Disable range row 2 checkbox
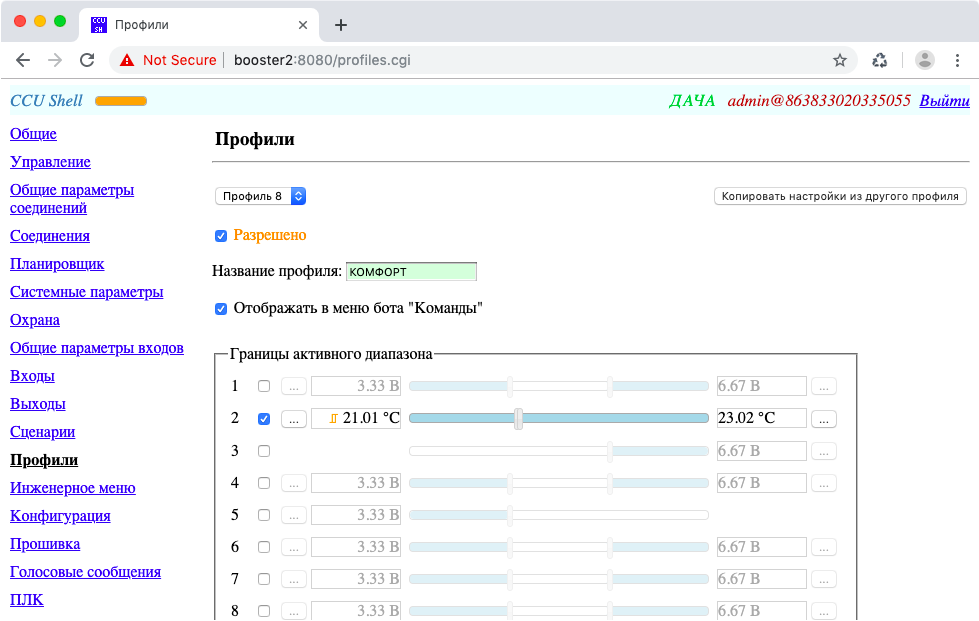979x621 pixels. 264,419
